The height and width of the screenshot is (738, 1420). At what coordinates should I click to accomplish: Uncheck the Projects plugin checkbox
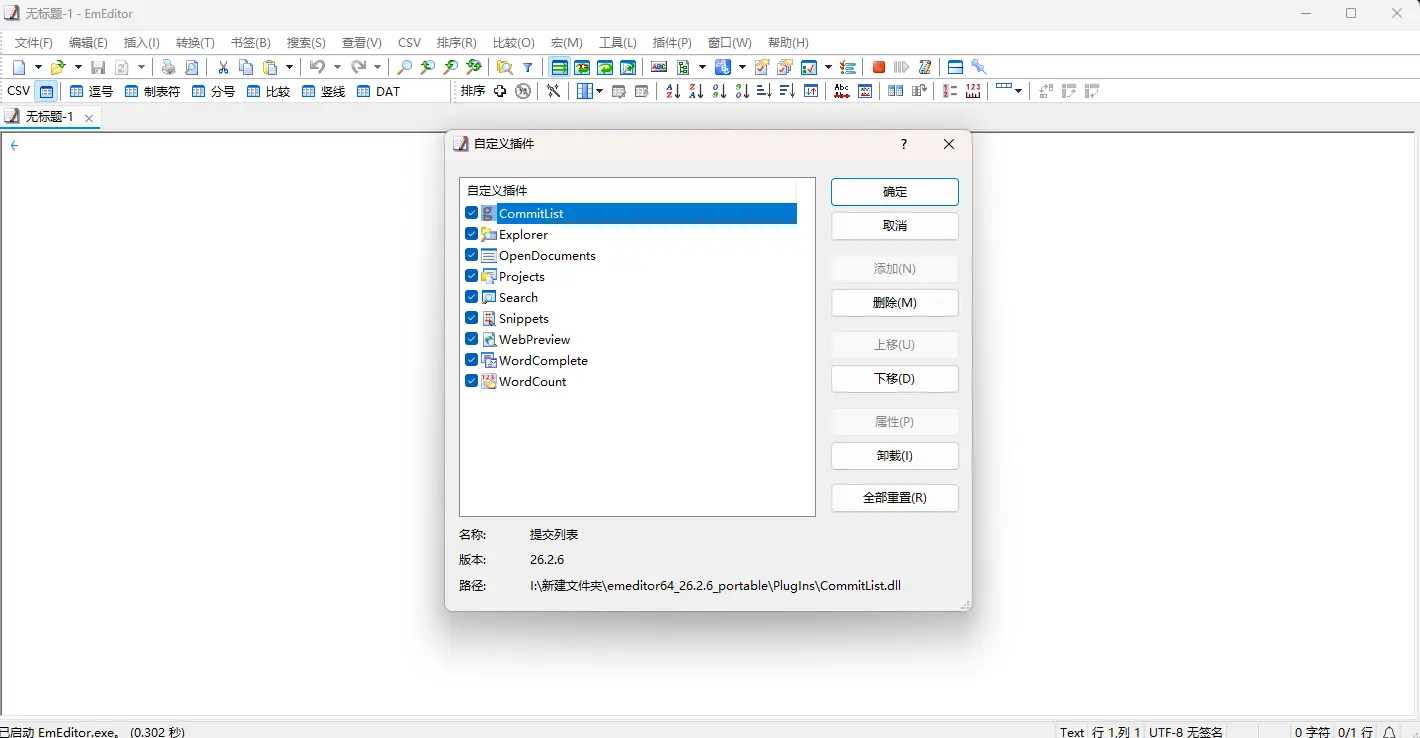pyautogui.click(x=472, y=276)
